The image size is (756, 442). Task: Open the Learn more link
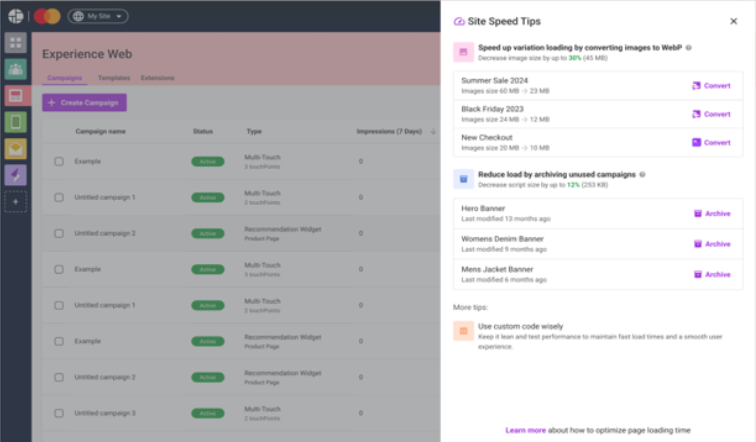click(x=526, y=430)
